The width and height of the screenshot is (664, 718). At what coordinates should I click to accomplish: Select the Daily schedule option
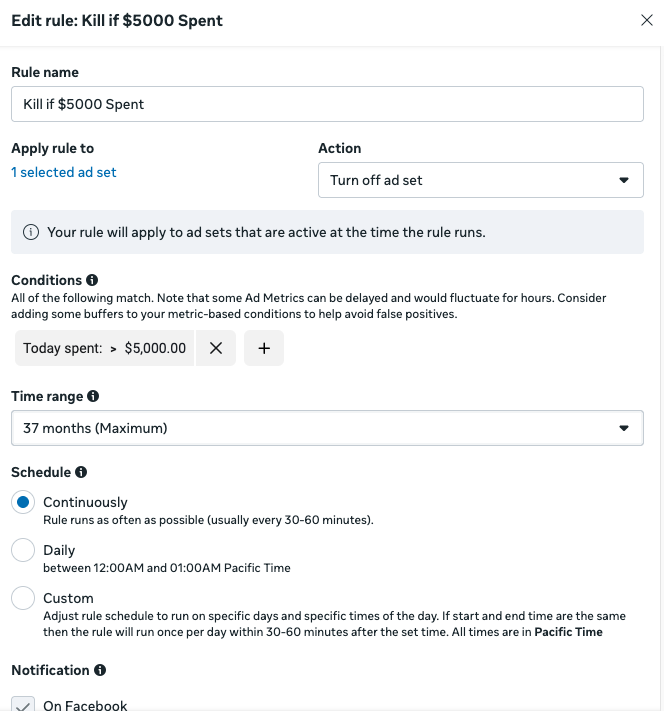pyautogui.click(x=23, y=549)
